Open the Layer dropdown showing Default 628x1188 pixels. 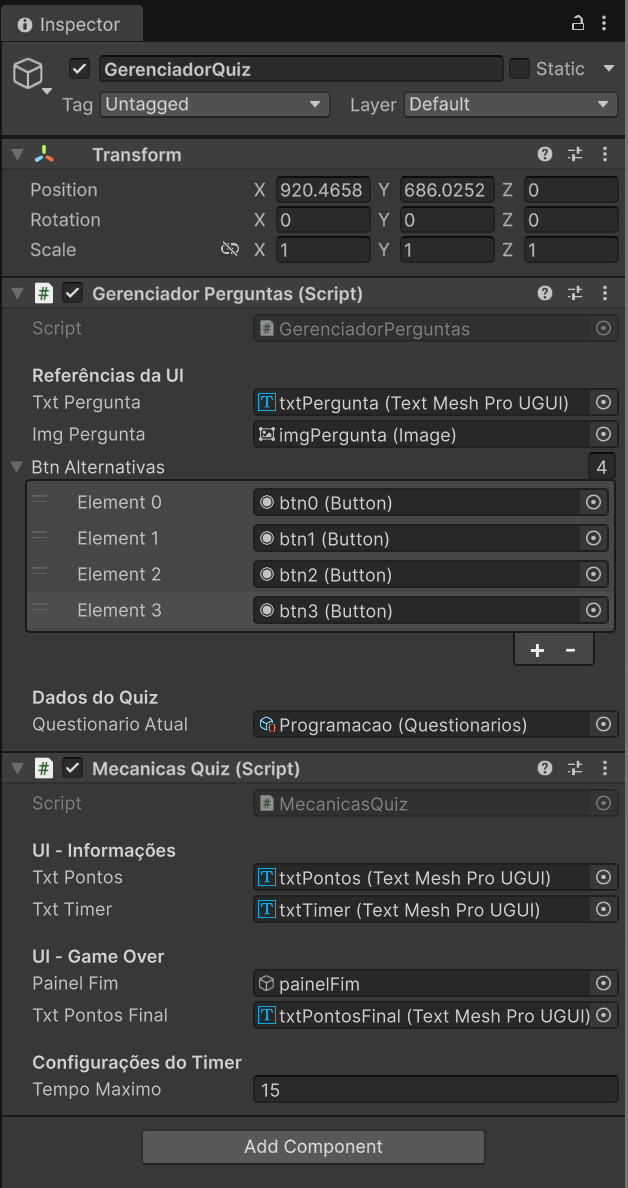[x=510, y=104]
